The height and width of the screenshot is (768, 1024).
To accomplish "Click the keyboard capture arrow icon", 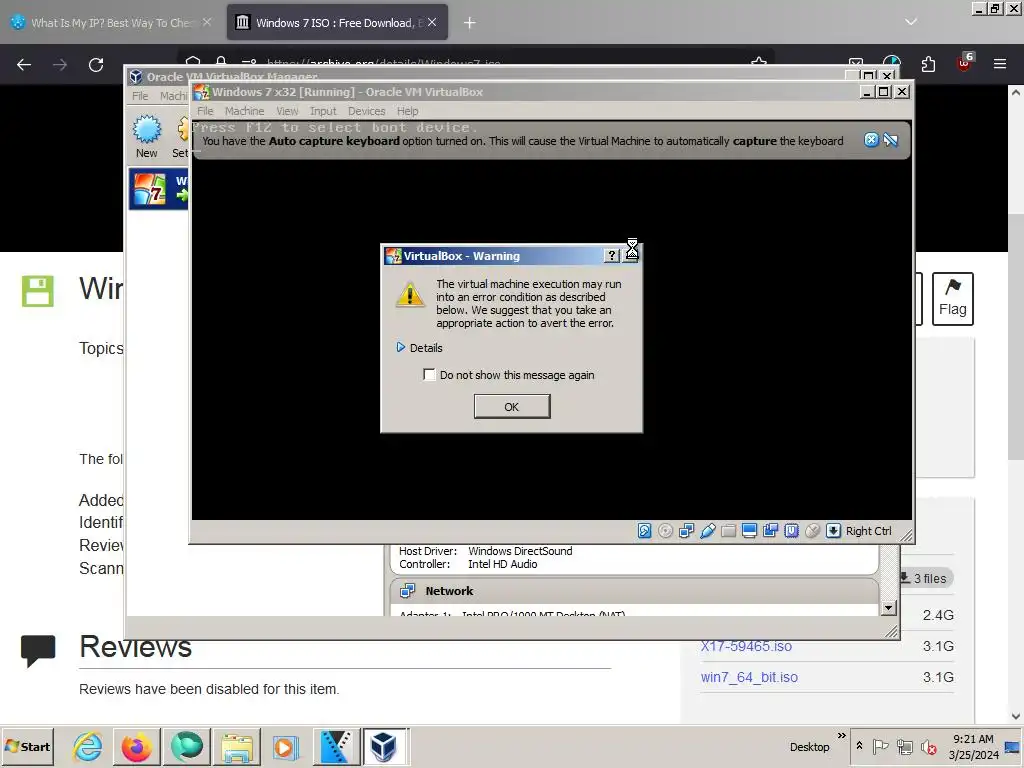I will pos(833,531).
